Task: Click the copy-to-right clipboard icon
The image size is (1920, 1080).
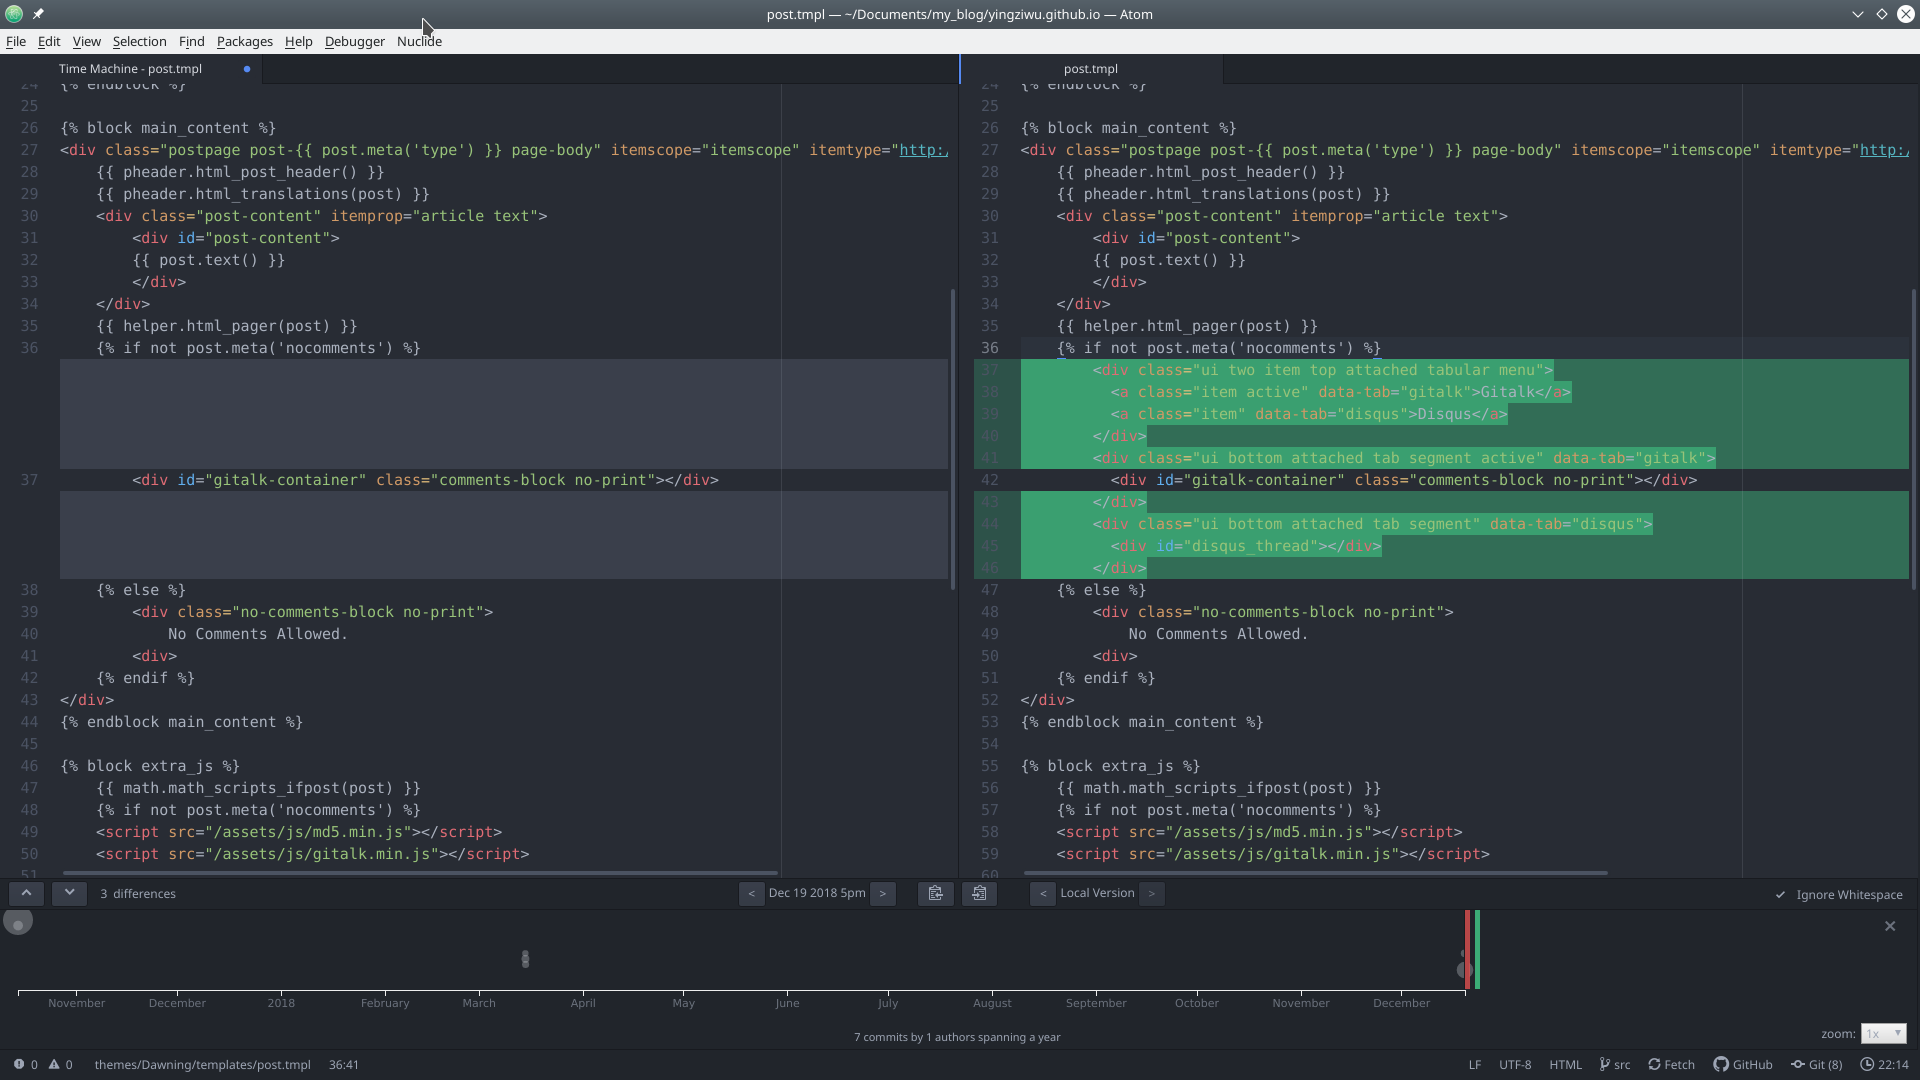Action: pos(979,893)
